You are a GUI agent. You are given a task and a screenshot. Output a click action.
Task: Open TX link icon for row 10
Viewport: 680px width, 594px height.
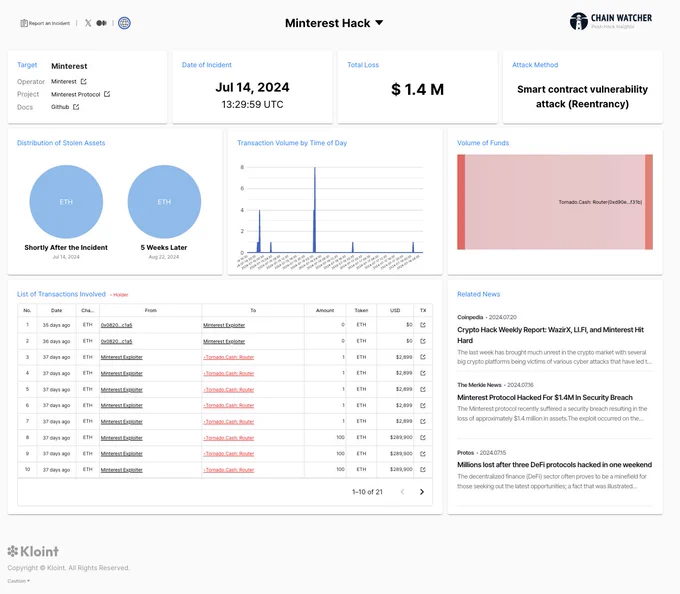tap(423, 470)
